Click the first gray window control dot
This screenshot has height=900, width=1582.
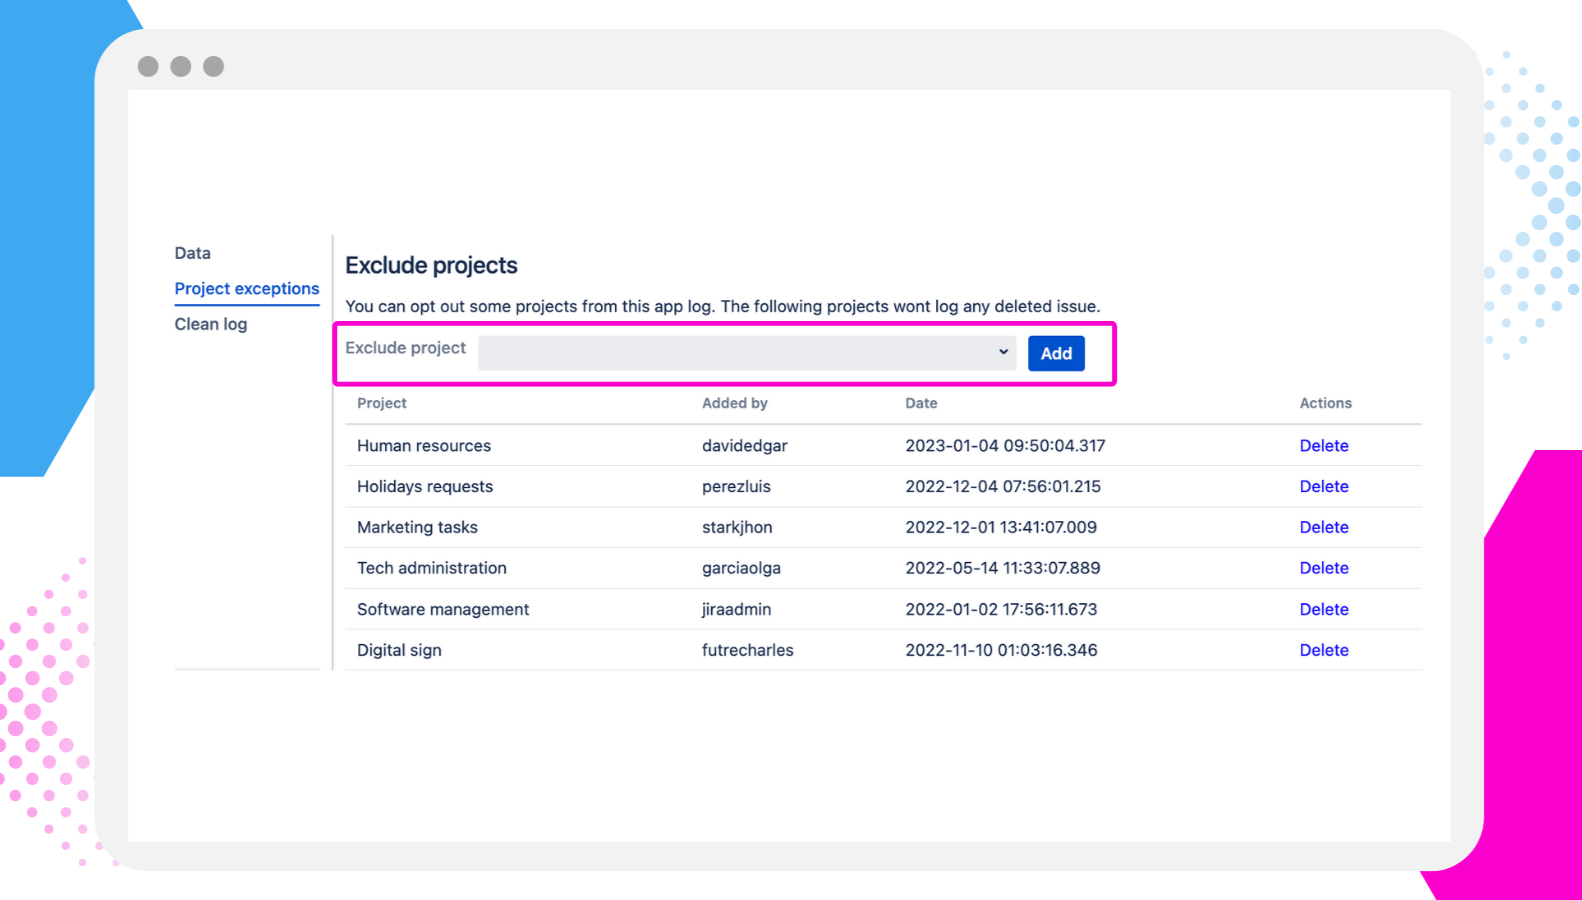[x=148, y=66]
